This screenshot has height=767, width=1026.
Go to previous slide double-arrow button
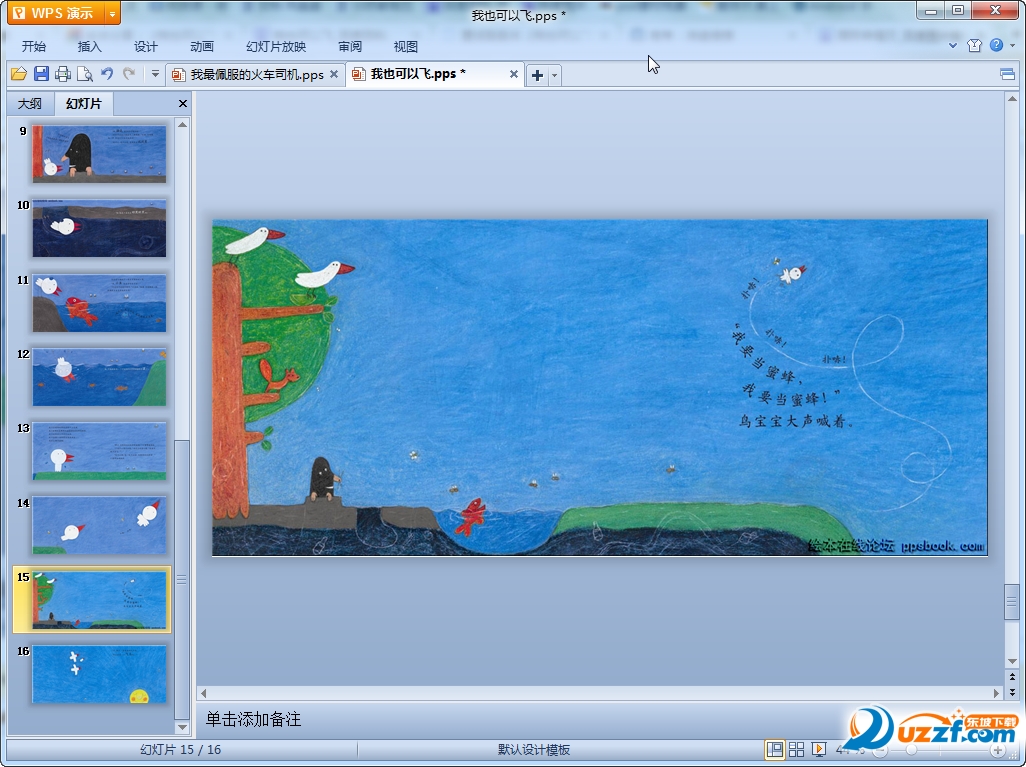[1012, 677]
